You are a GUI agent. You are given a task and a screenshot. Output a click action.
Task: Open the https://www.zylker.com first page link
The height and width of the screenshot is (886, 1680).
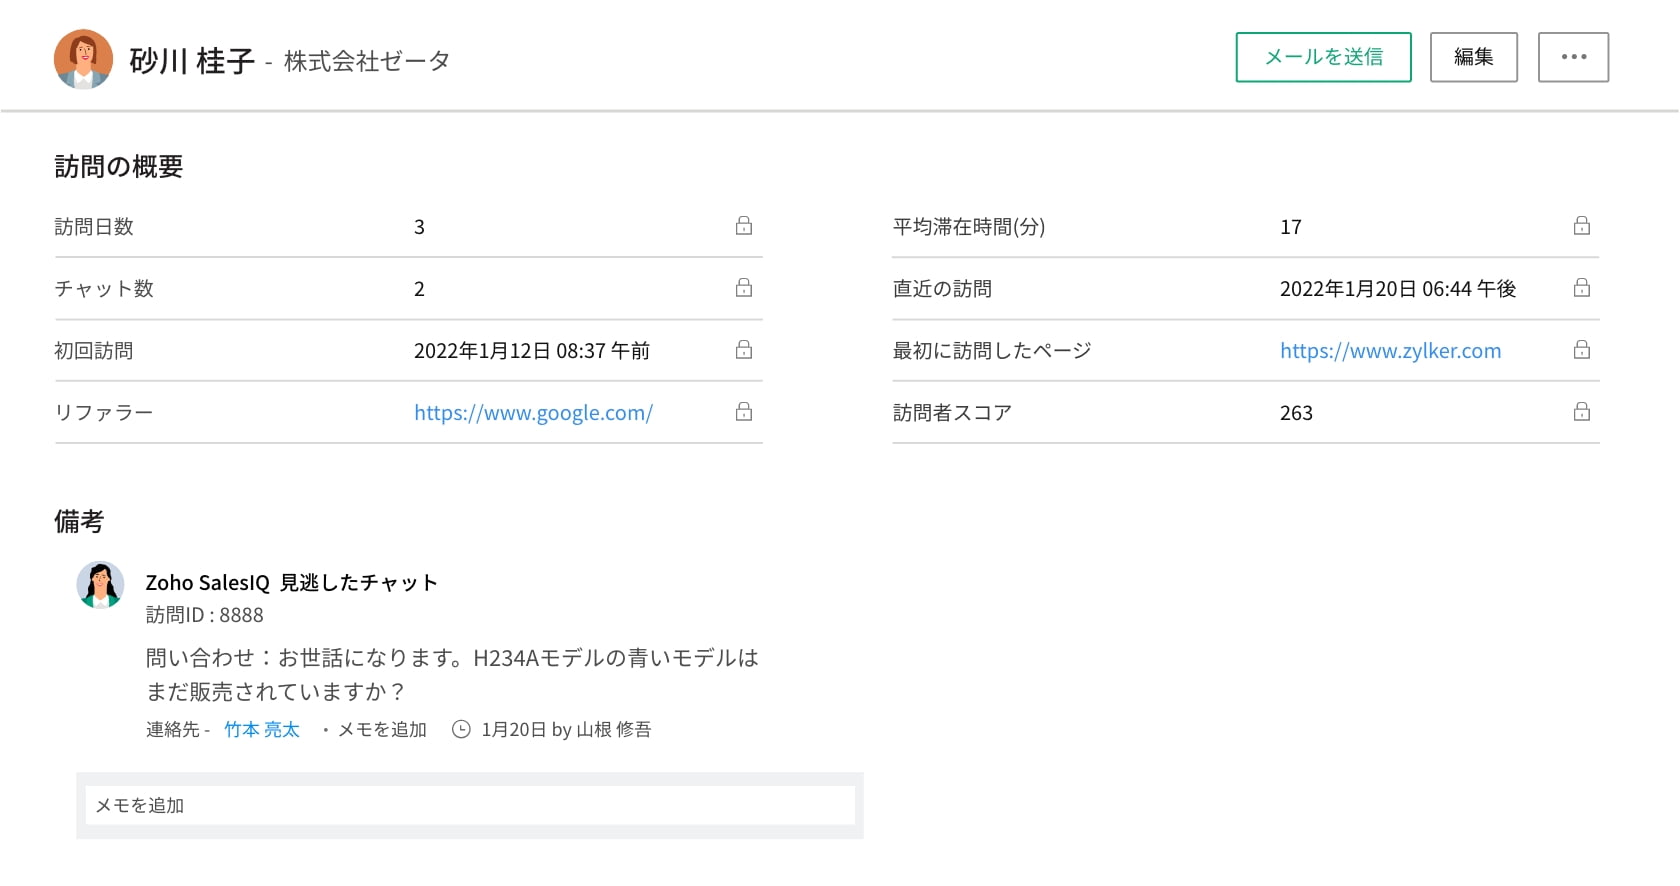1390,351
